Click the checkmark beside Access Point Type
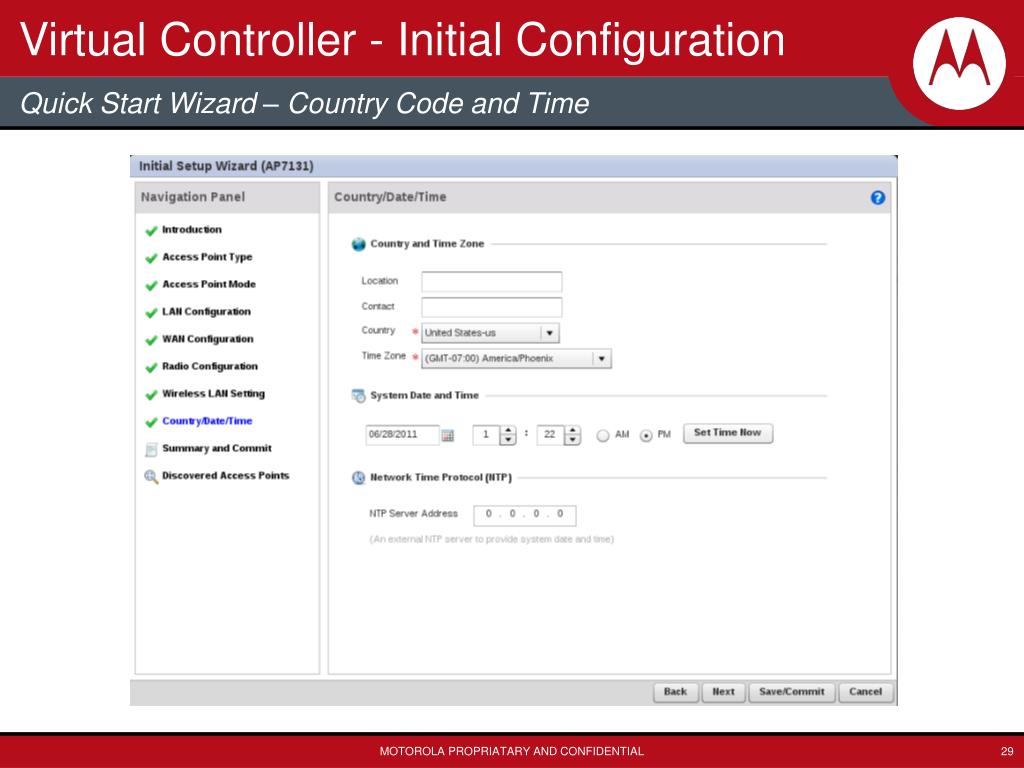 coord(152,258)
